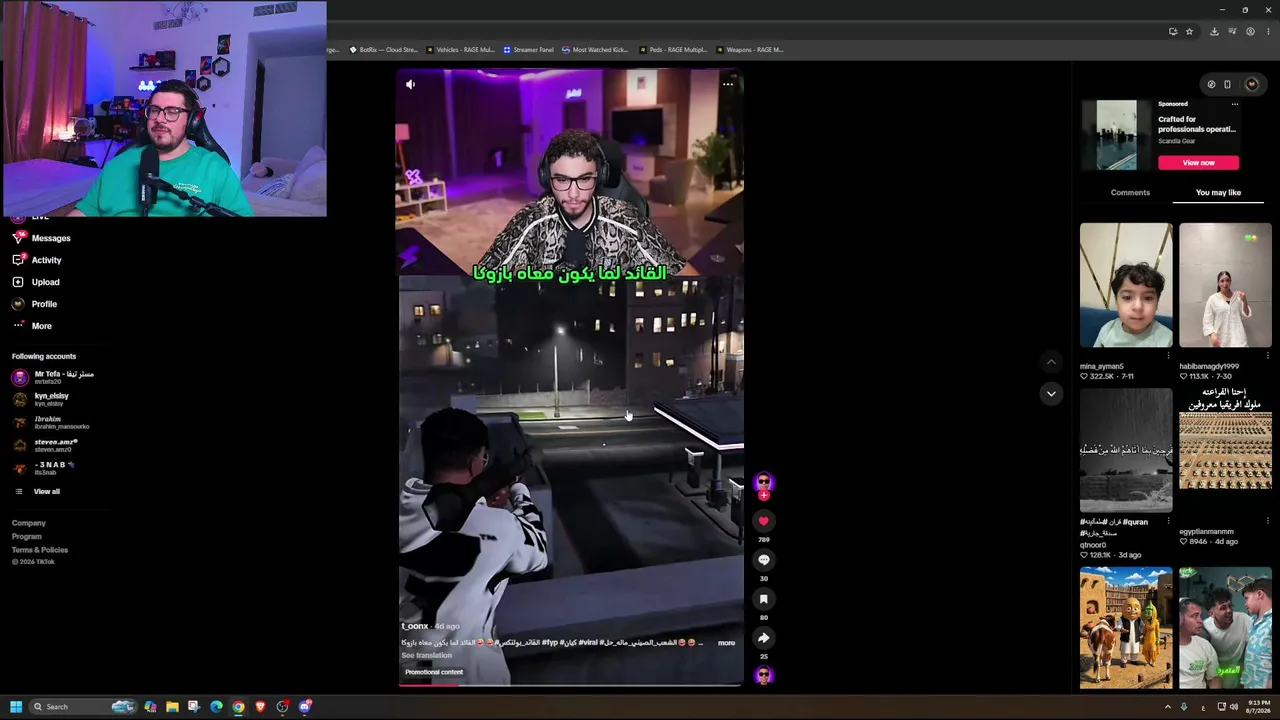This screenshot has height=720, width=1280.
Task: Click the get-coins icon in top pill
Action: (x=1211, y=84)
